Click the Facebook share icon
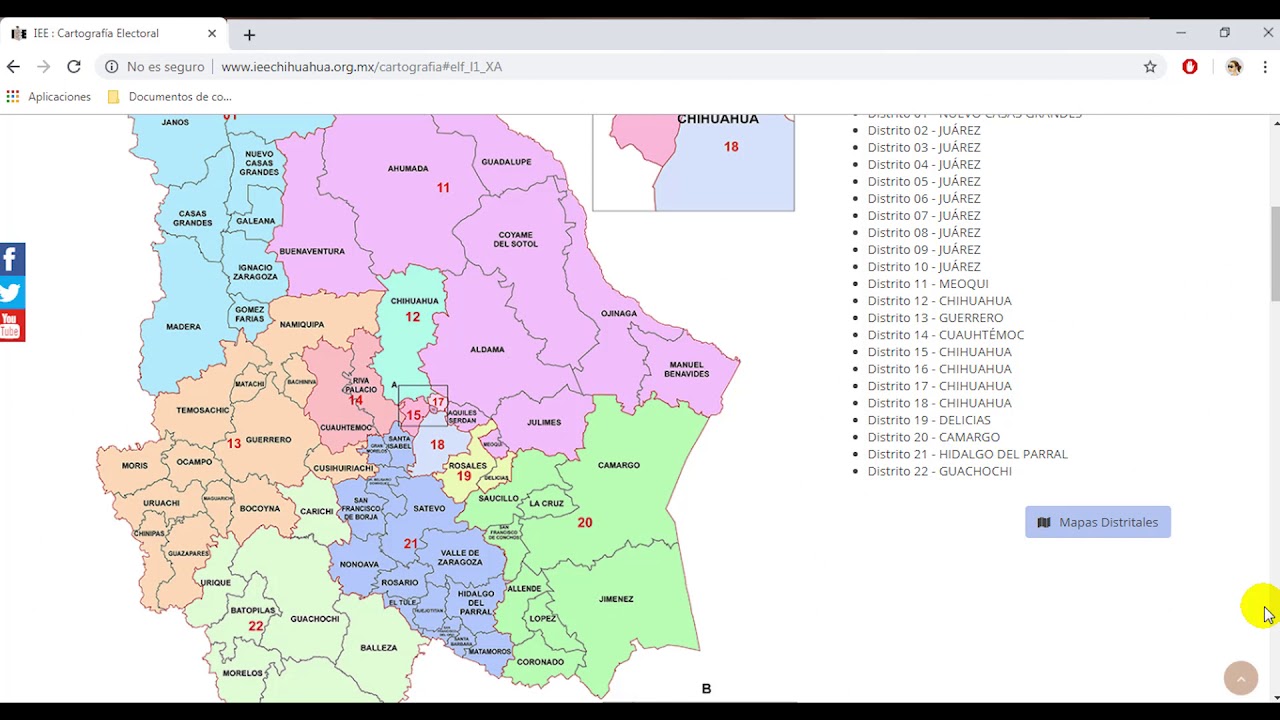The height and width of the screenshot is (720, 1280). pos(12,260)
